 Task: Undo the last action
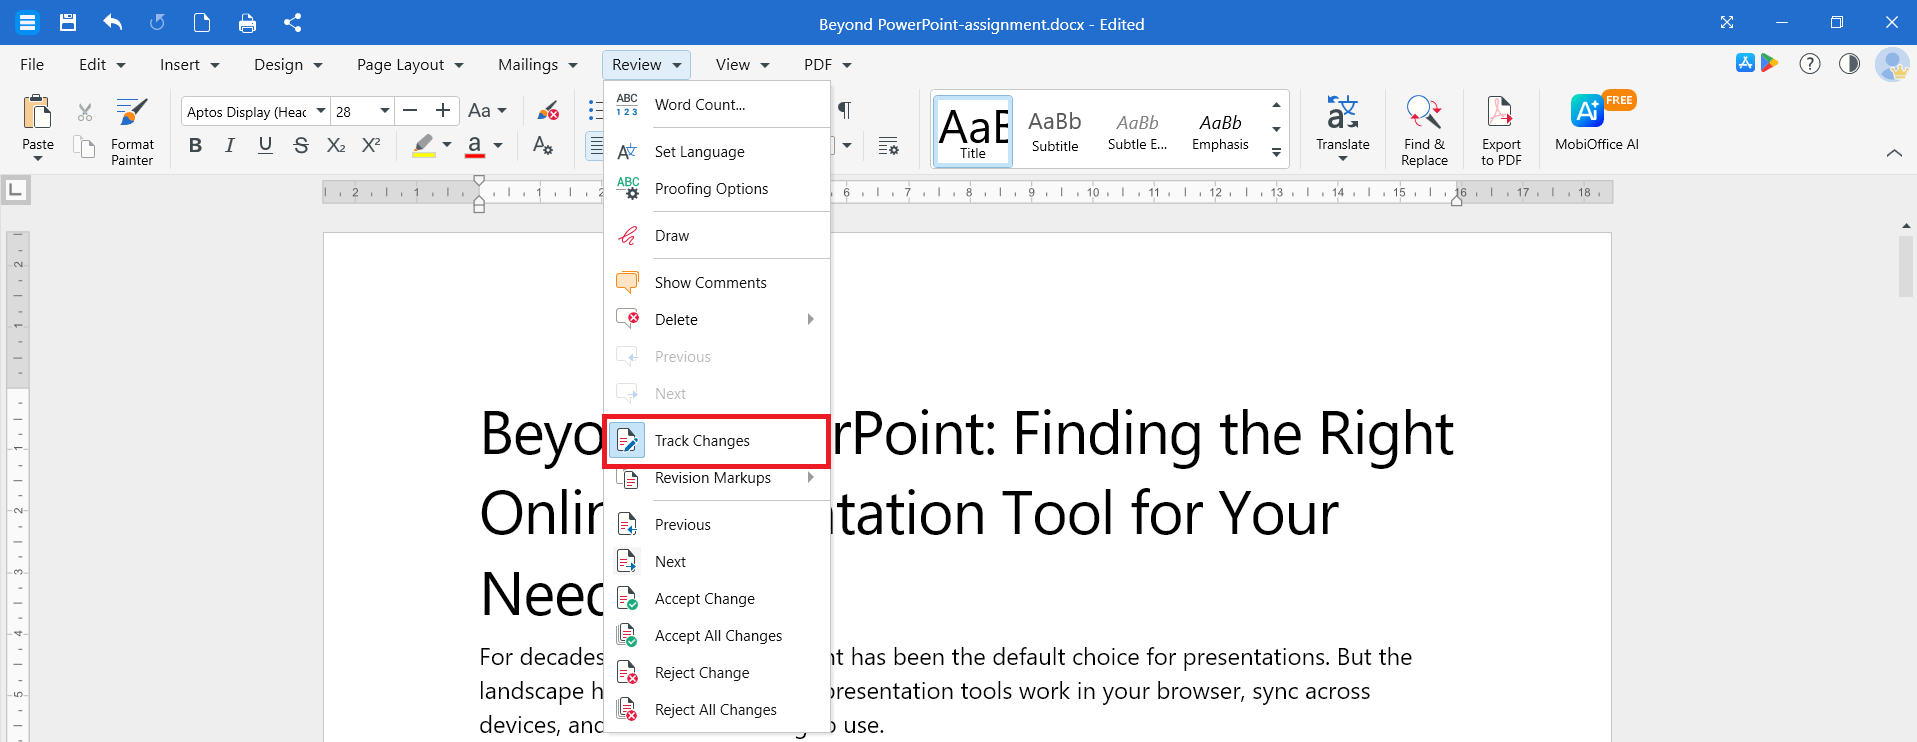(112, 23)
